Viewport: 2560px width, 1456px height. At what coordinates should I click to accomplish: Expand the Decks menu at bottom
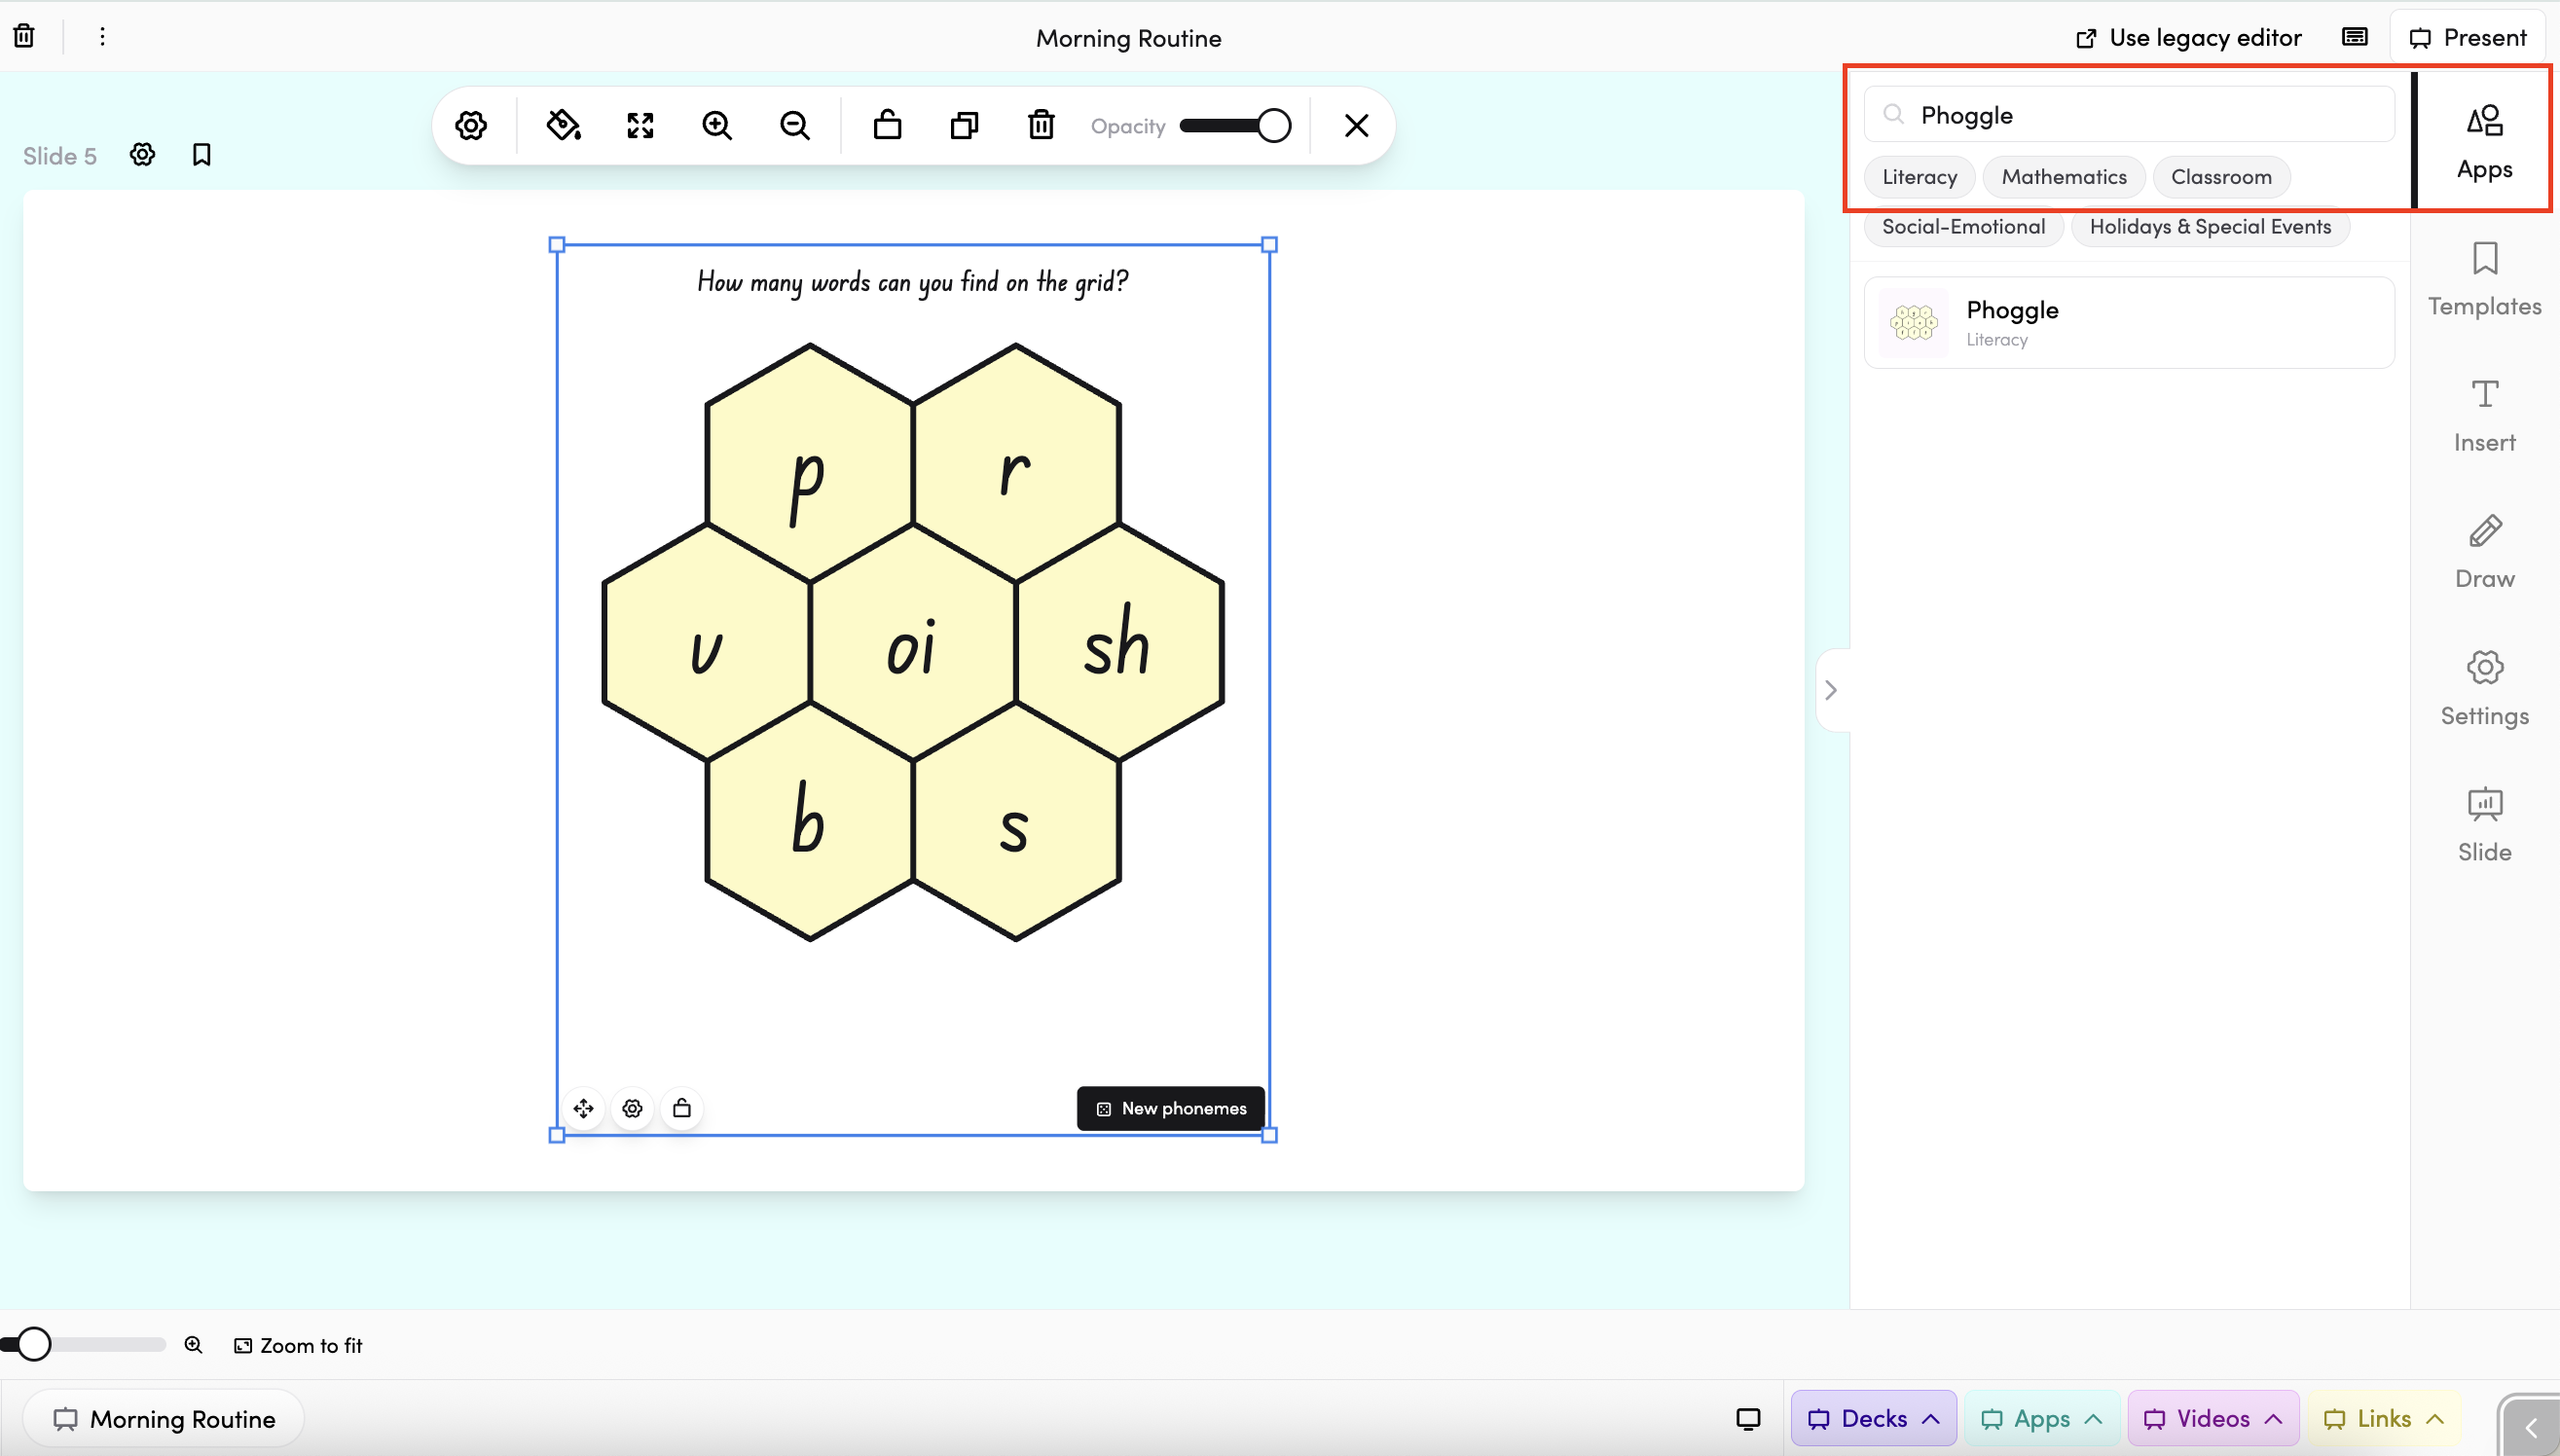pyautogui.click(x=1873, y=1418)
